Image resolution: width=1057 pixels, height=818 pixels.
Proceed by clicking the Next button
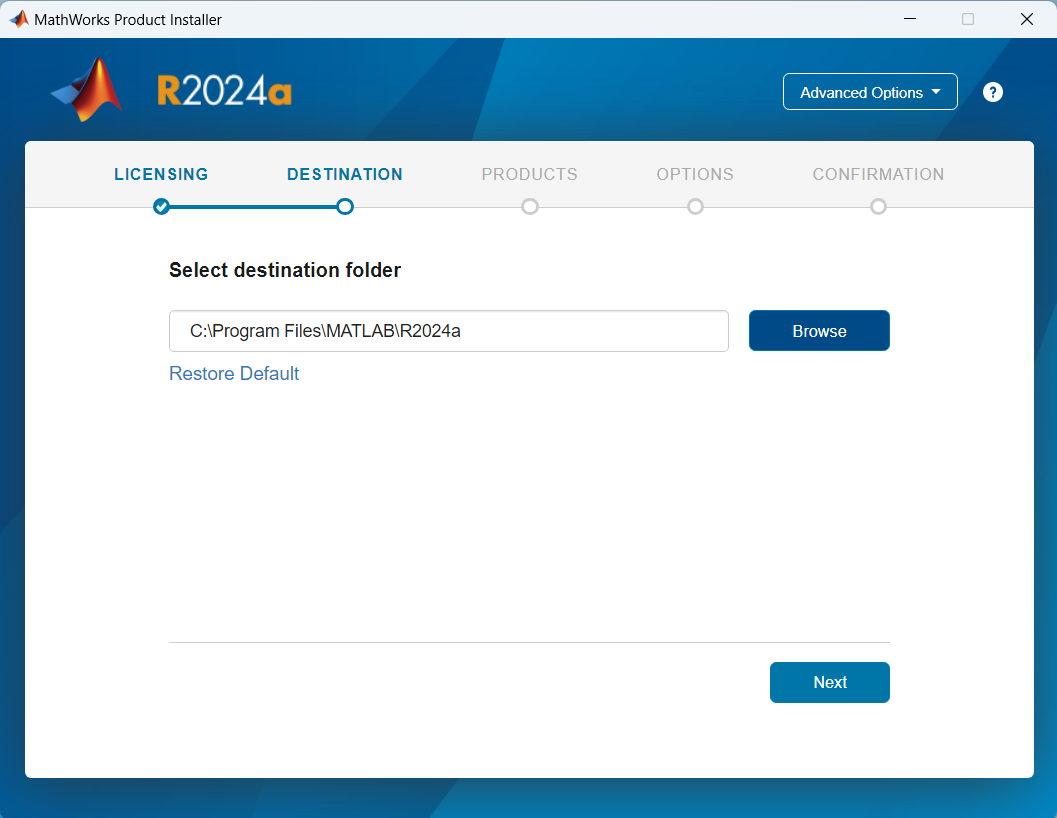829,682
